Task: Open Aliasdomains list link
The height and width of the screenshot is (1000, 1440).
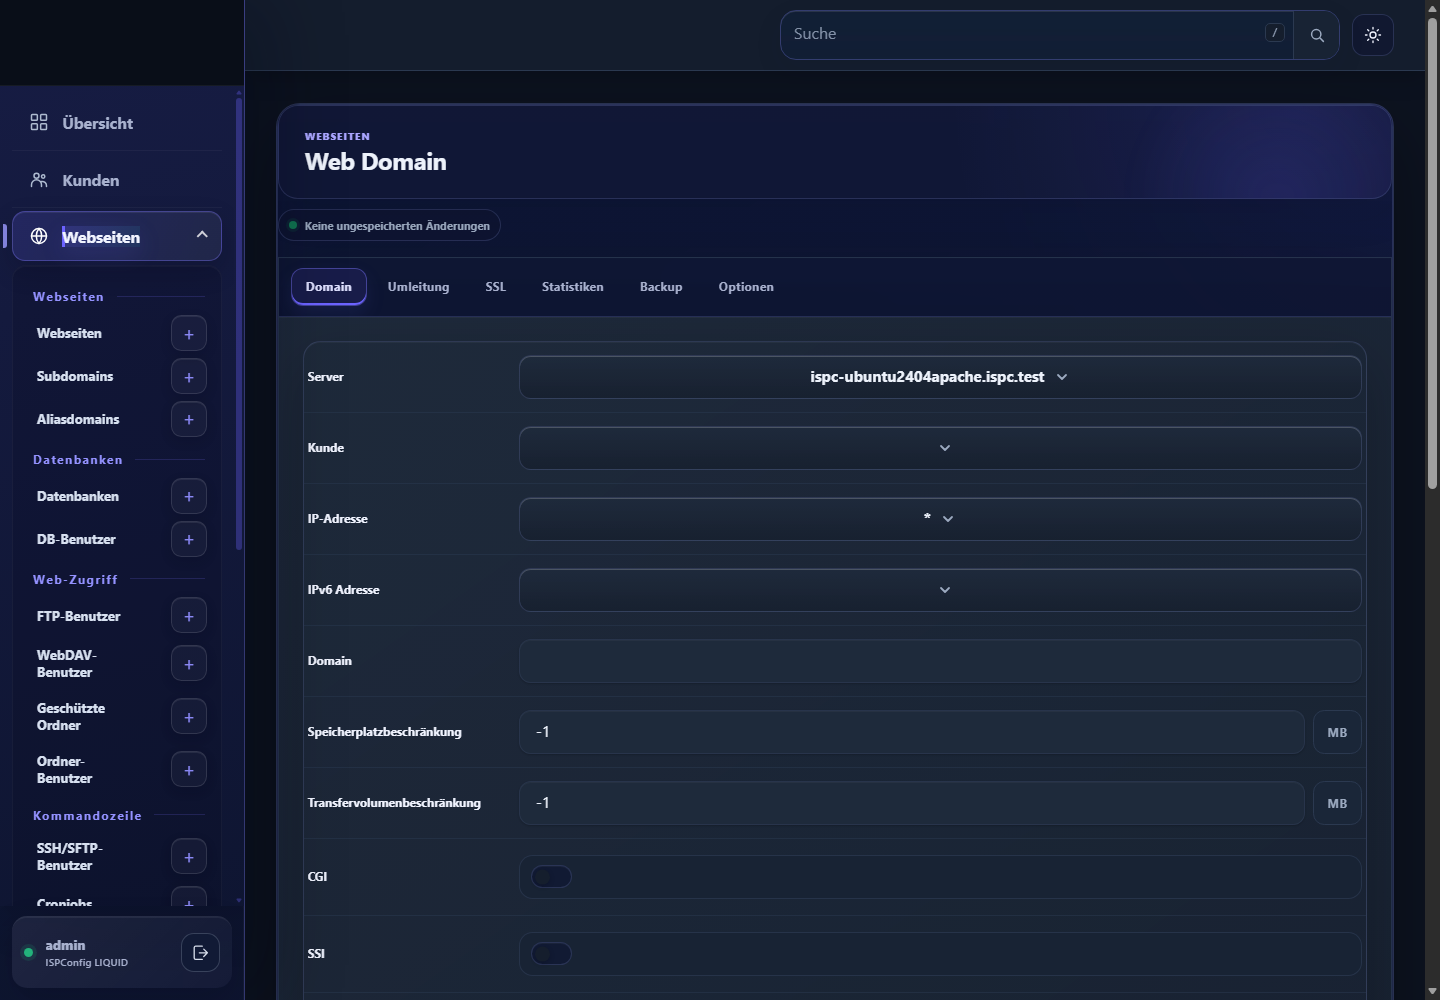Action: (78, 420)
